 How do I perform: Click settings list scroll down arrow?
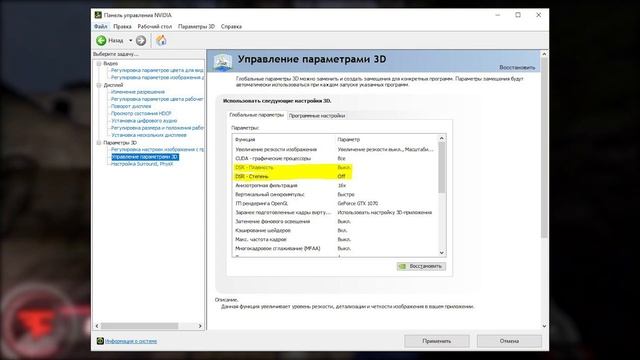pyautogui.click(x=442, y=253)
